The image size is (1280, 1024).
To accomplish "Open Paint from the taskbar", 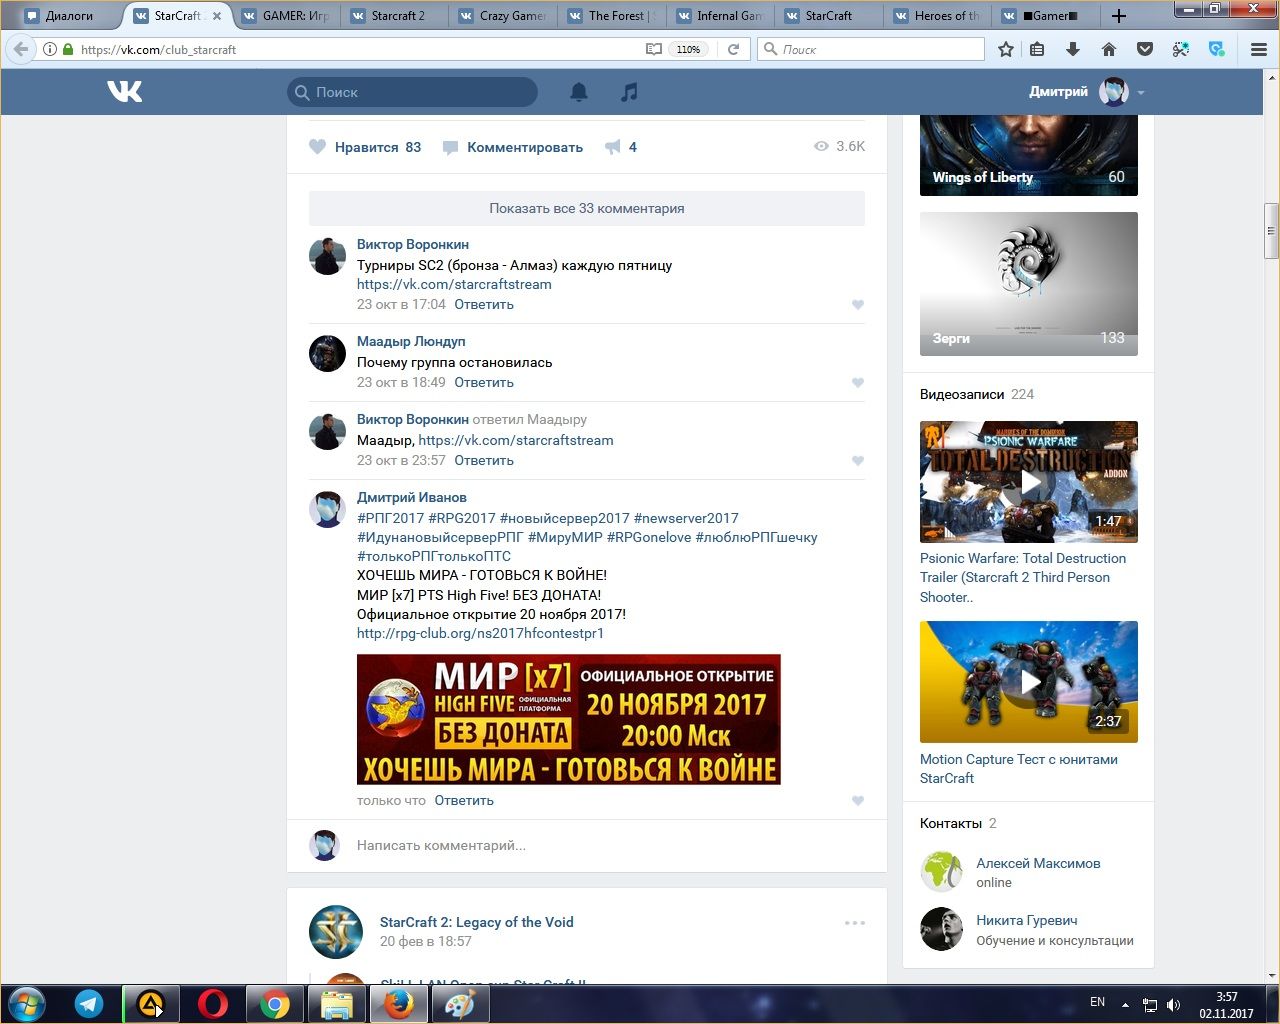I will (x=459, y=1004).
